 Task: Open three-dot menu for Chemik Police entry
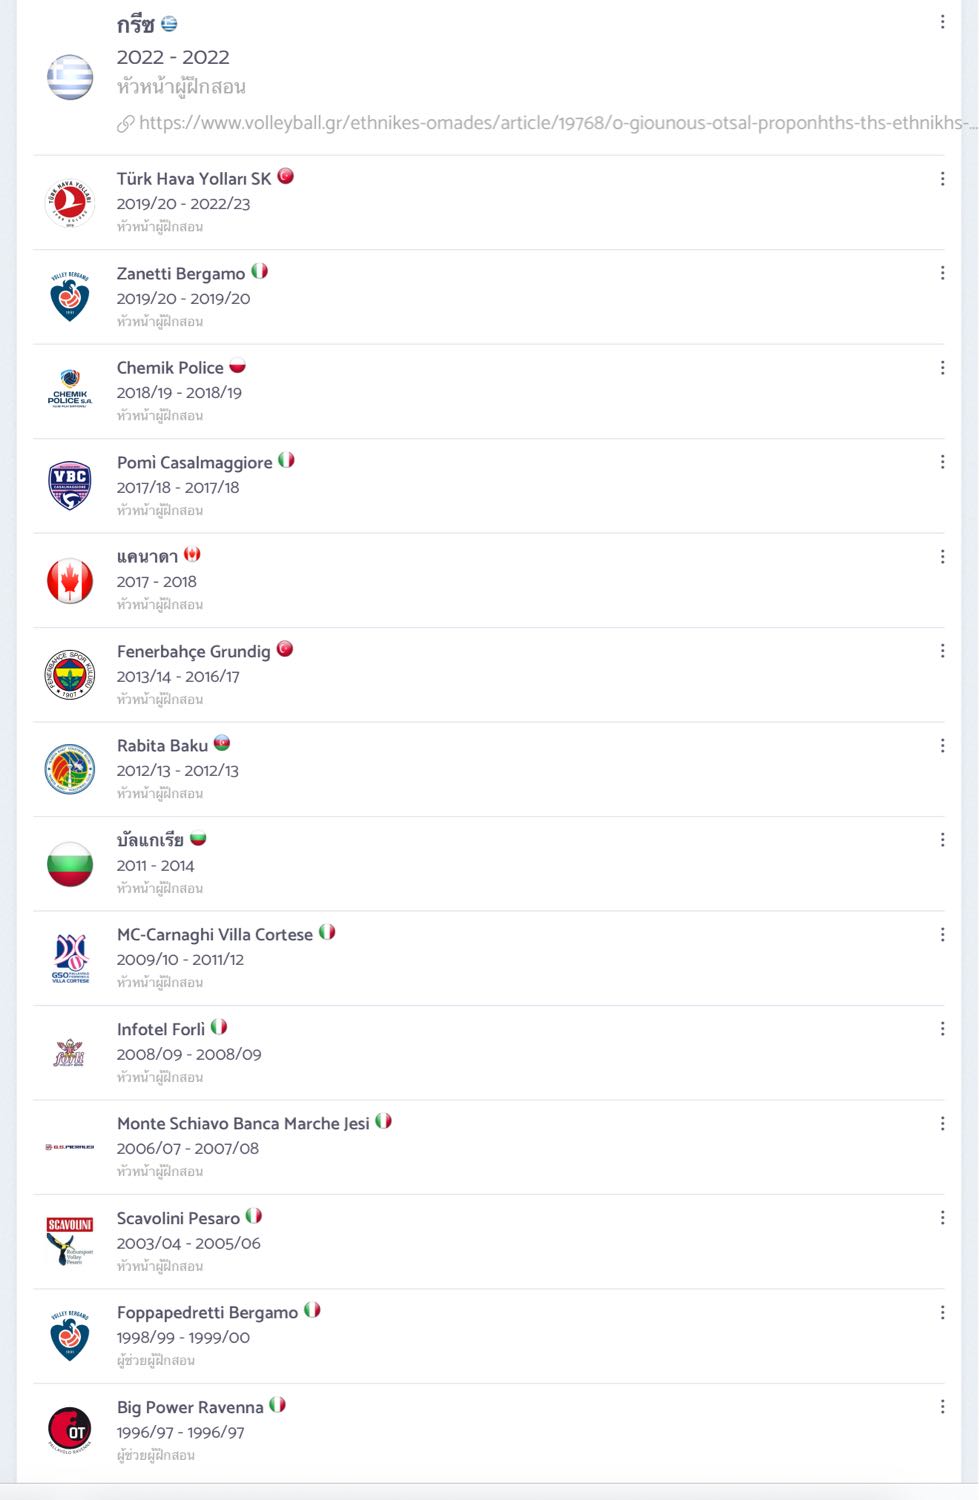(942, 368)
